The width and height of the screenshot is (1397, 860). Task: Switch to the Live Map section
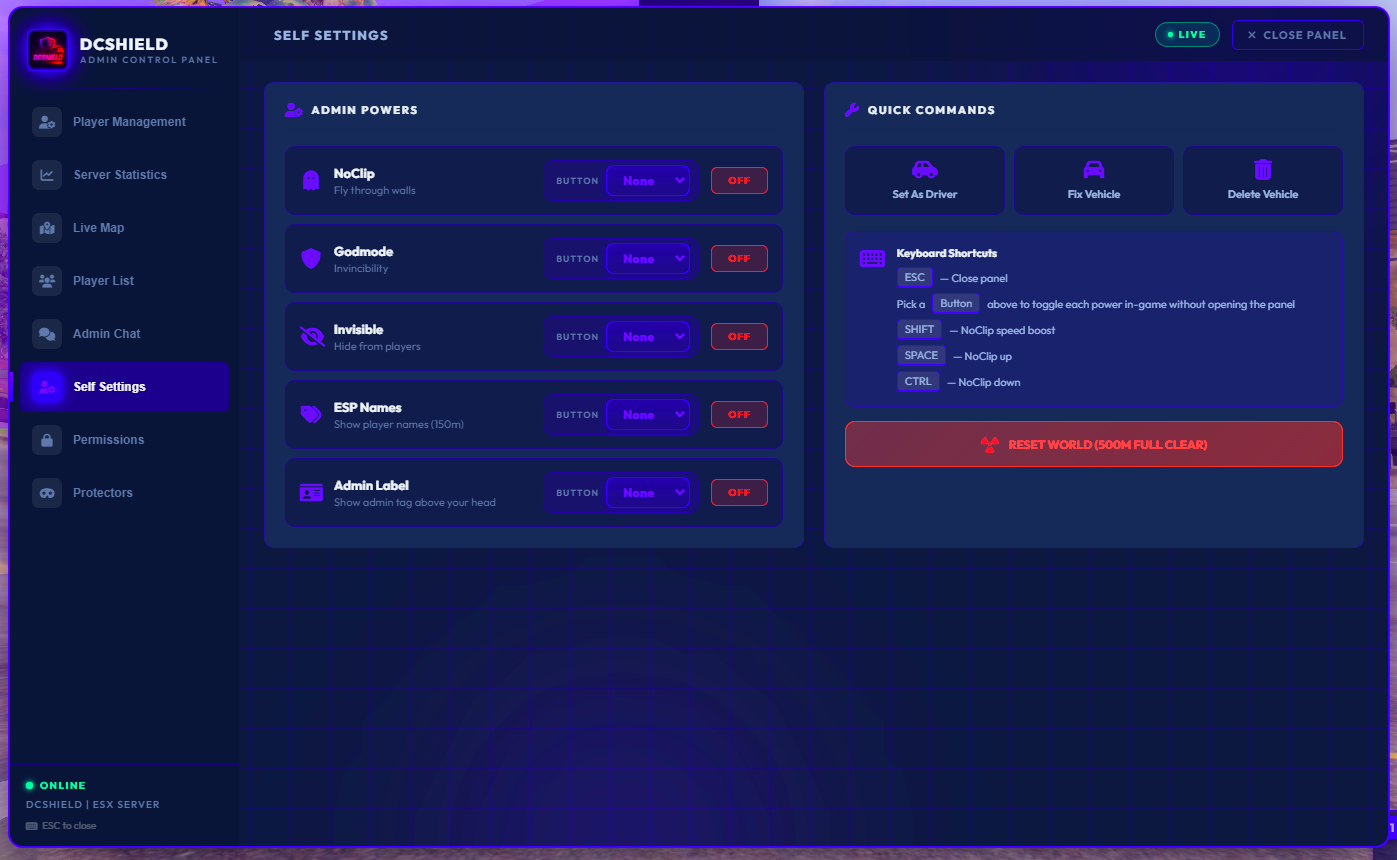point(125,228)
